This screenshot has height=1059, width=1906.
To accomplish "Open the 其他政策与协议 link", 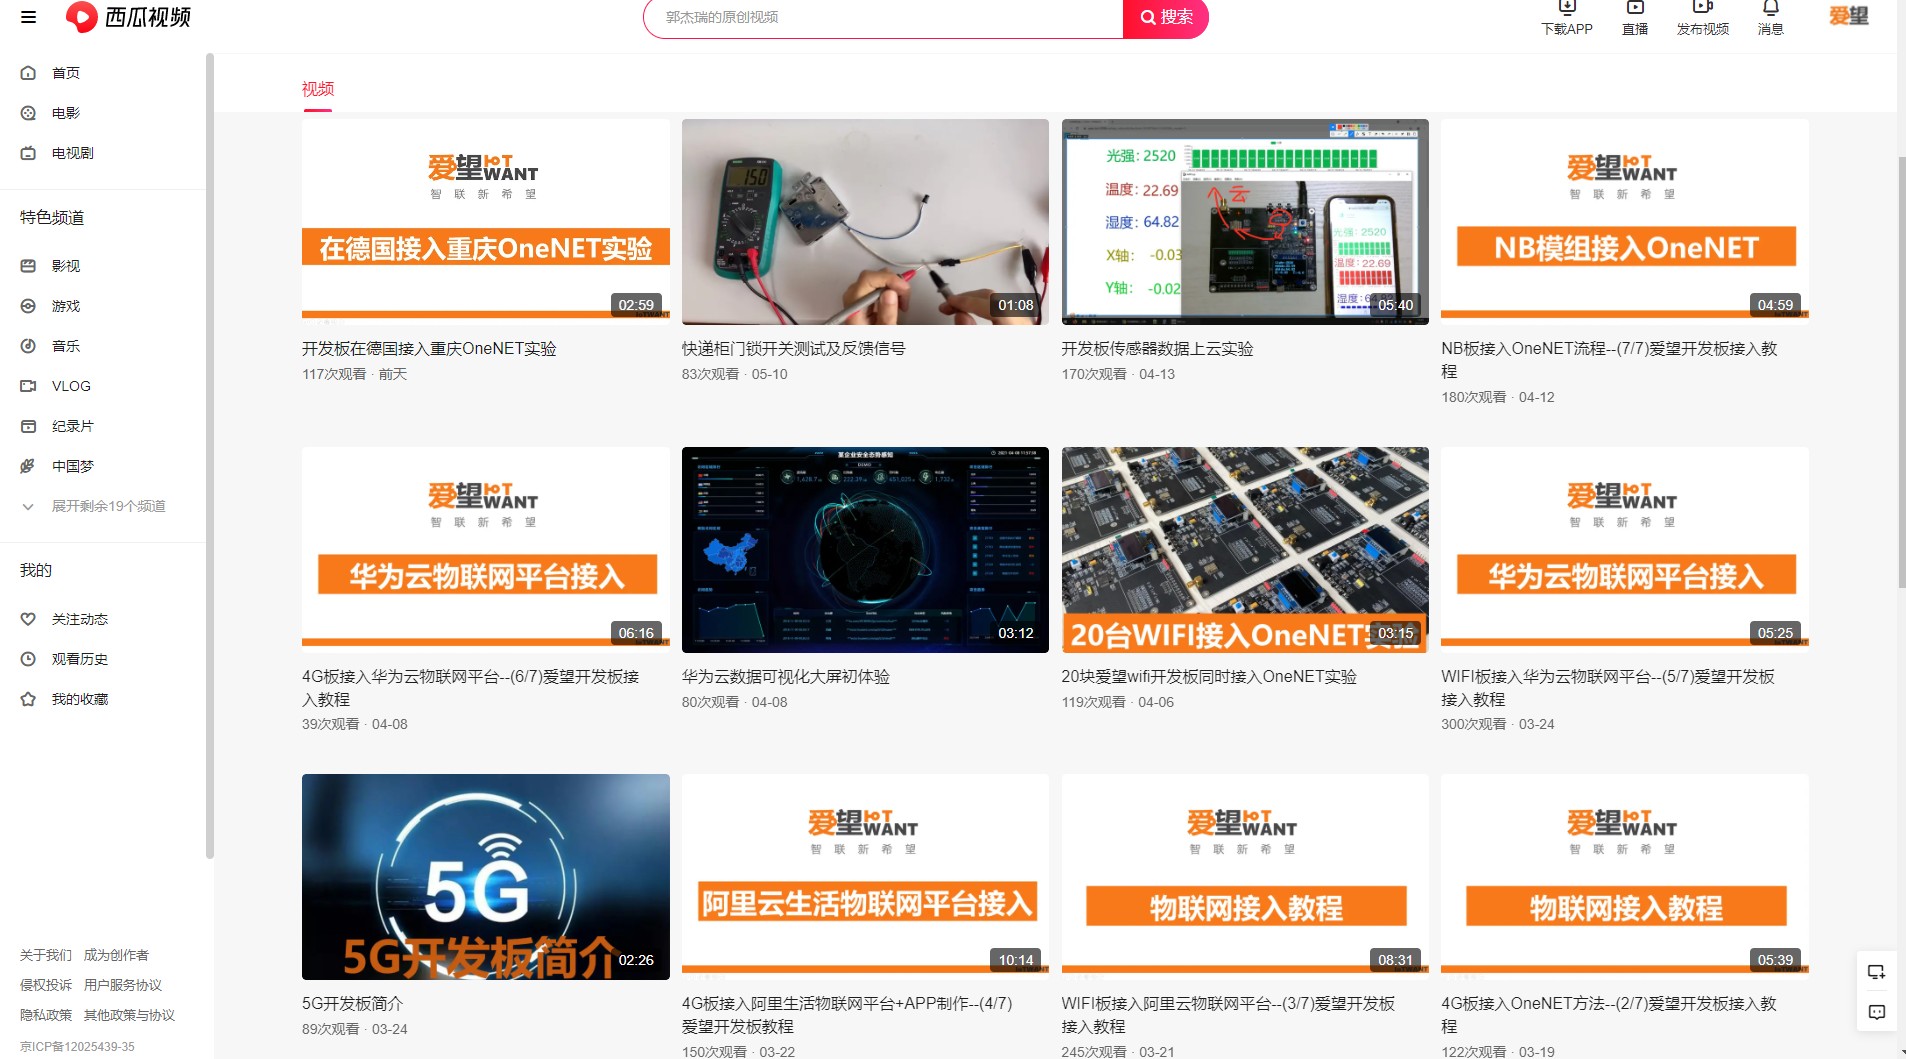I will [129, 1015].
